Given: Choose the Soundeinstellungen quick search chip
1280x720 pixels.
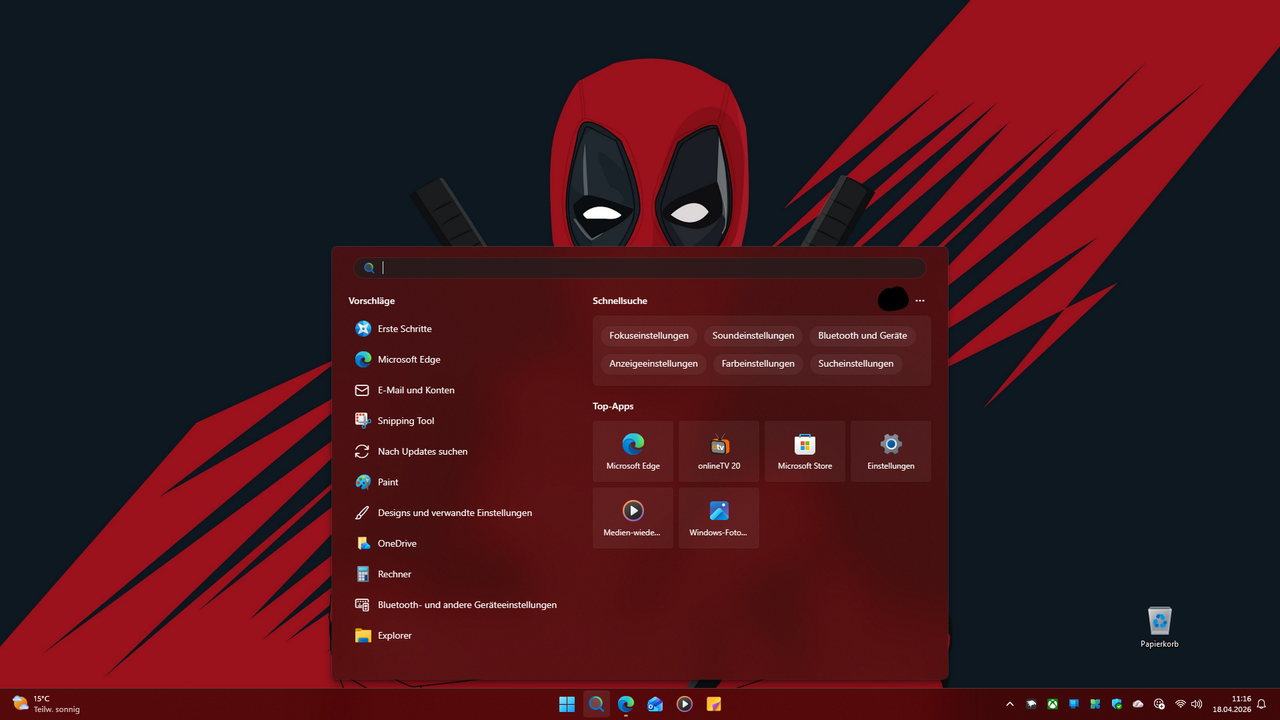Looking at the screenshot, I should [x=753, y=336].
